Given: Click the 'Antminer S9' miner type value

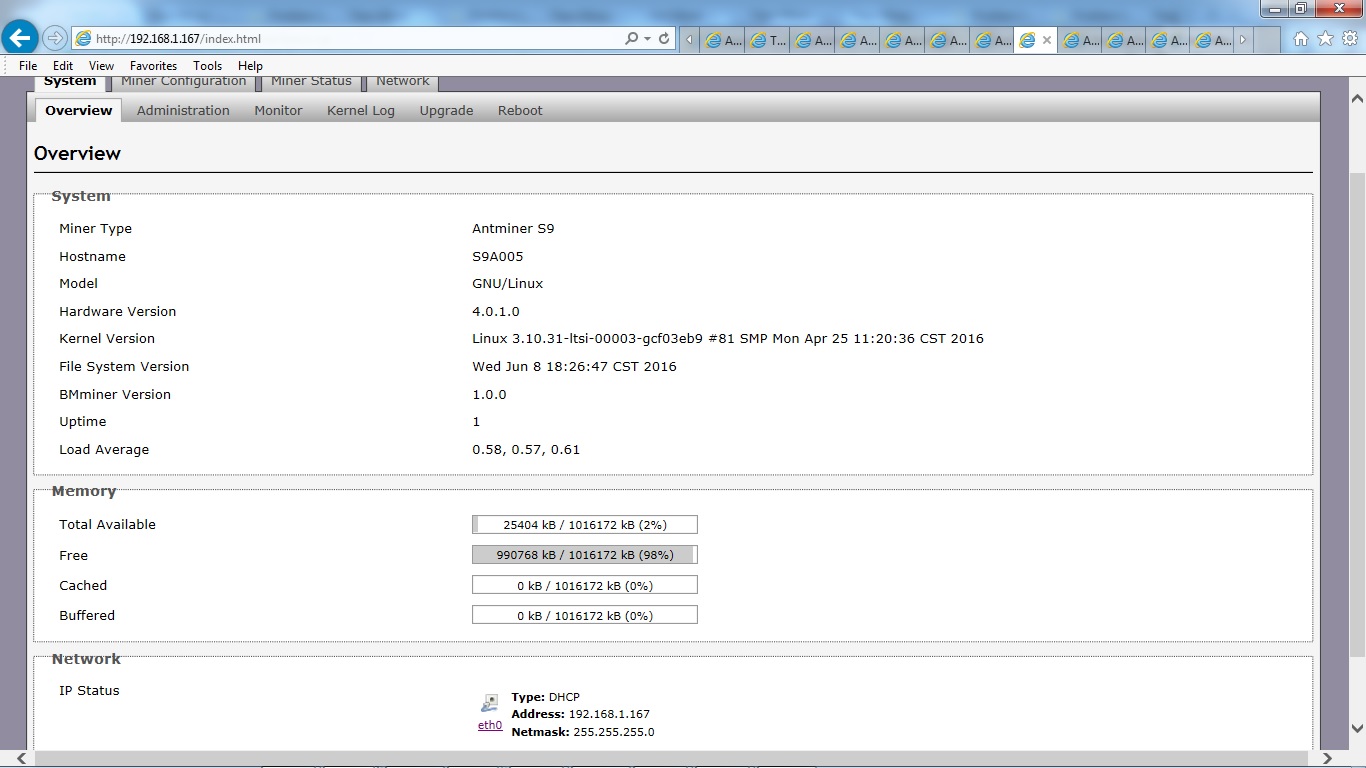Looking at the screenshot, I should point(513,229).
